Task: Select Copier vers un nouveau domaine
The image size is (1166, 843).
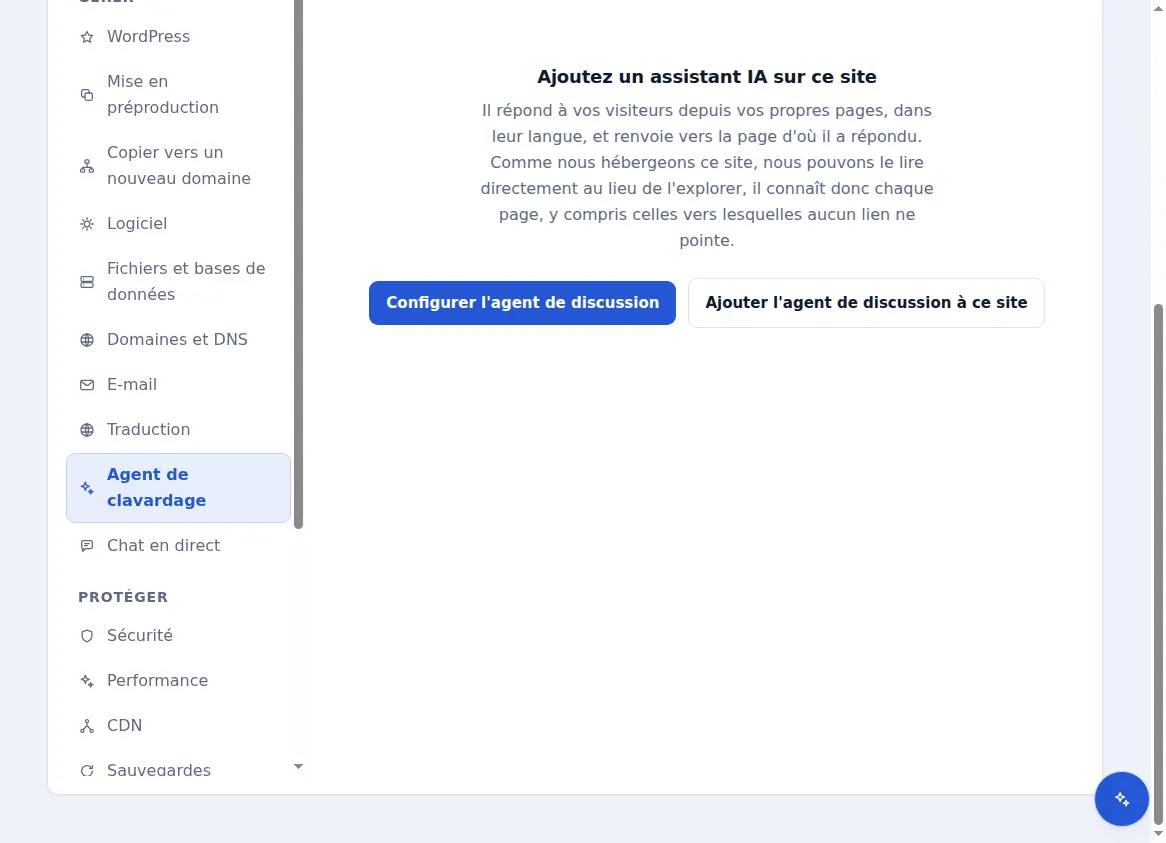Action: coord(178,165)
